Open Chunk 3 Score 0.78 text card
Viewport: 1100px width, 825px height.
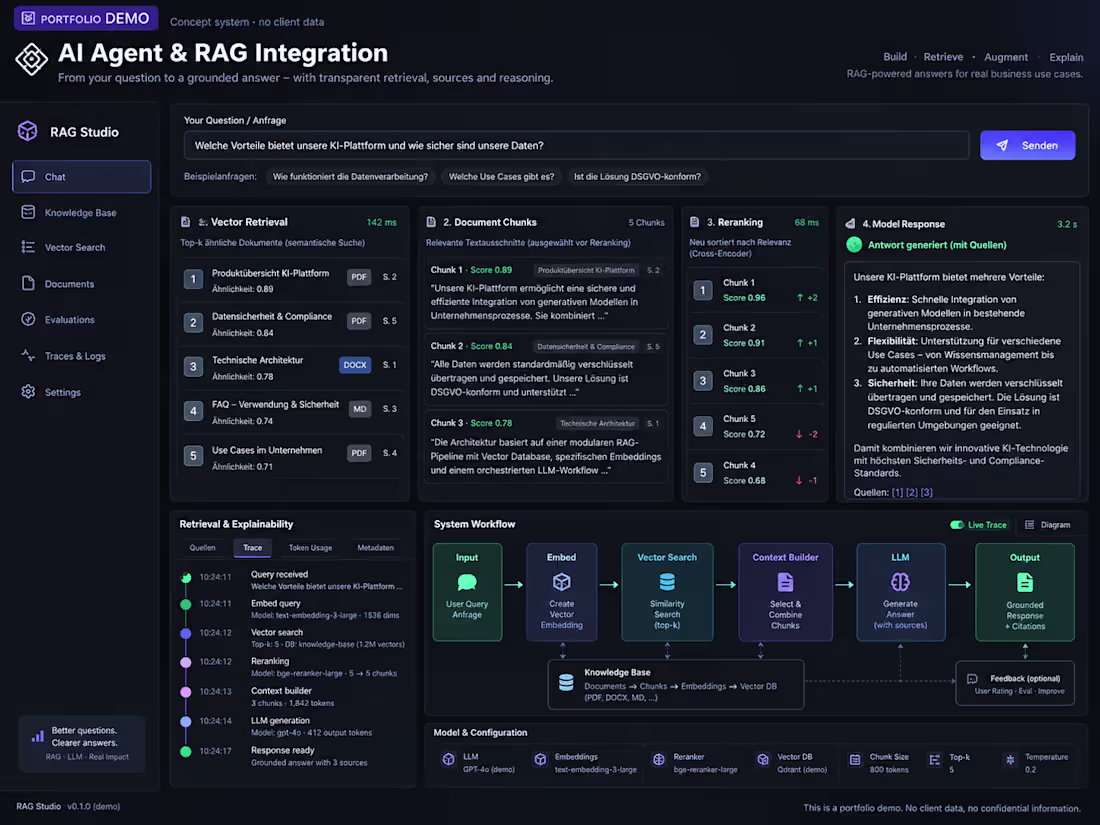(x=546, y=448)
